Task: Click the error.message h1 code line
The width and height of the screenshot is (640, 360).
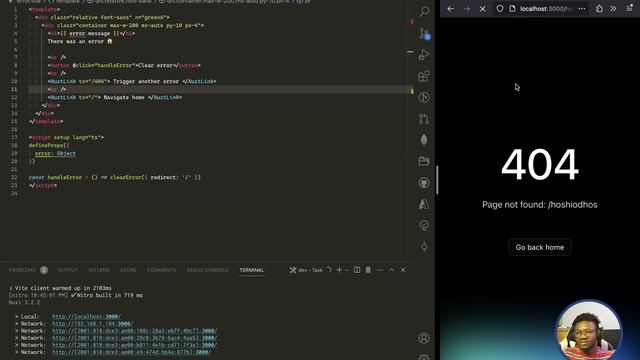Action: coord(91,33)
